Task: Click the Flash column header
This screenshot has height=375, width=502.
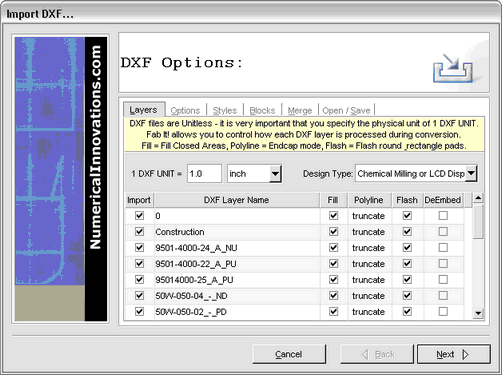Action: pyautogui.click(x=407, y=200)
